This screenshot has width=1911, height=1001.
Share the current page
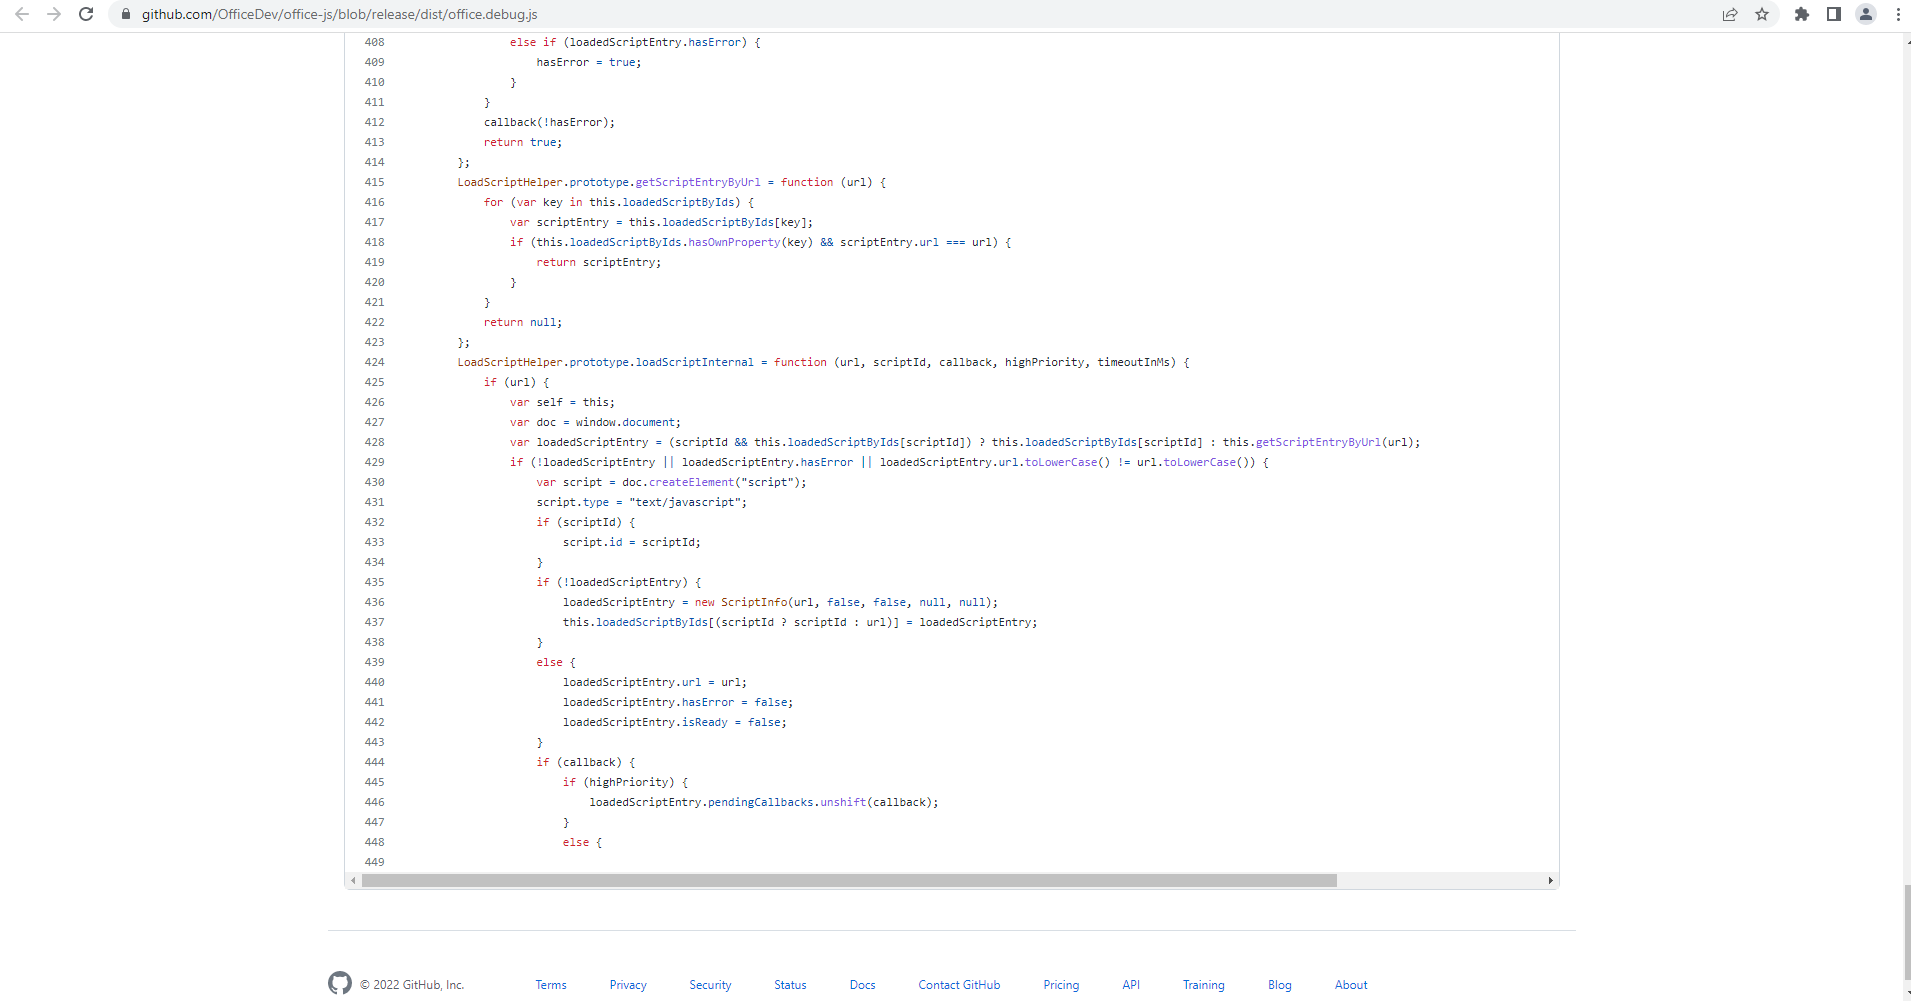1730,14
